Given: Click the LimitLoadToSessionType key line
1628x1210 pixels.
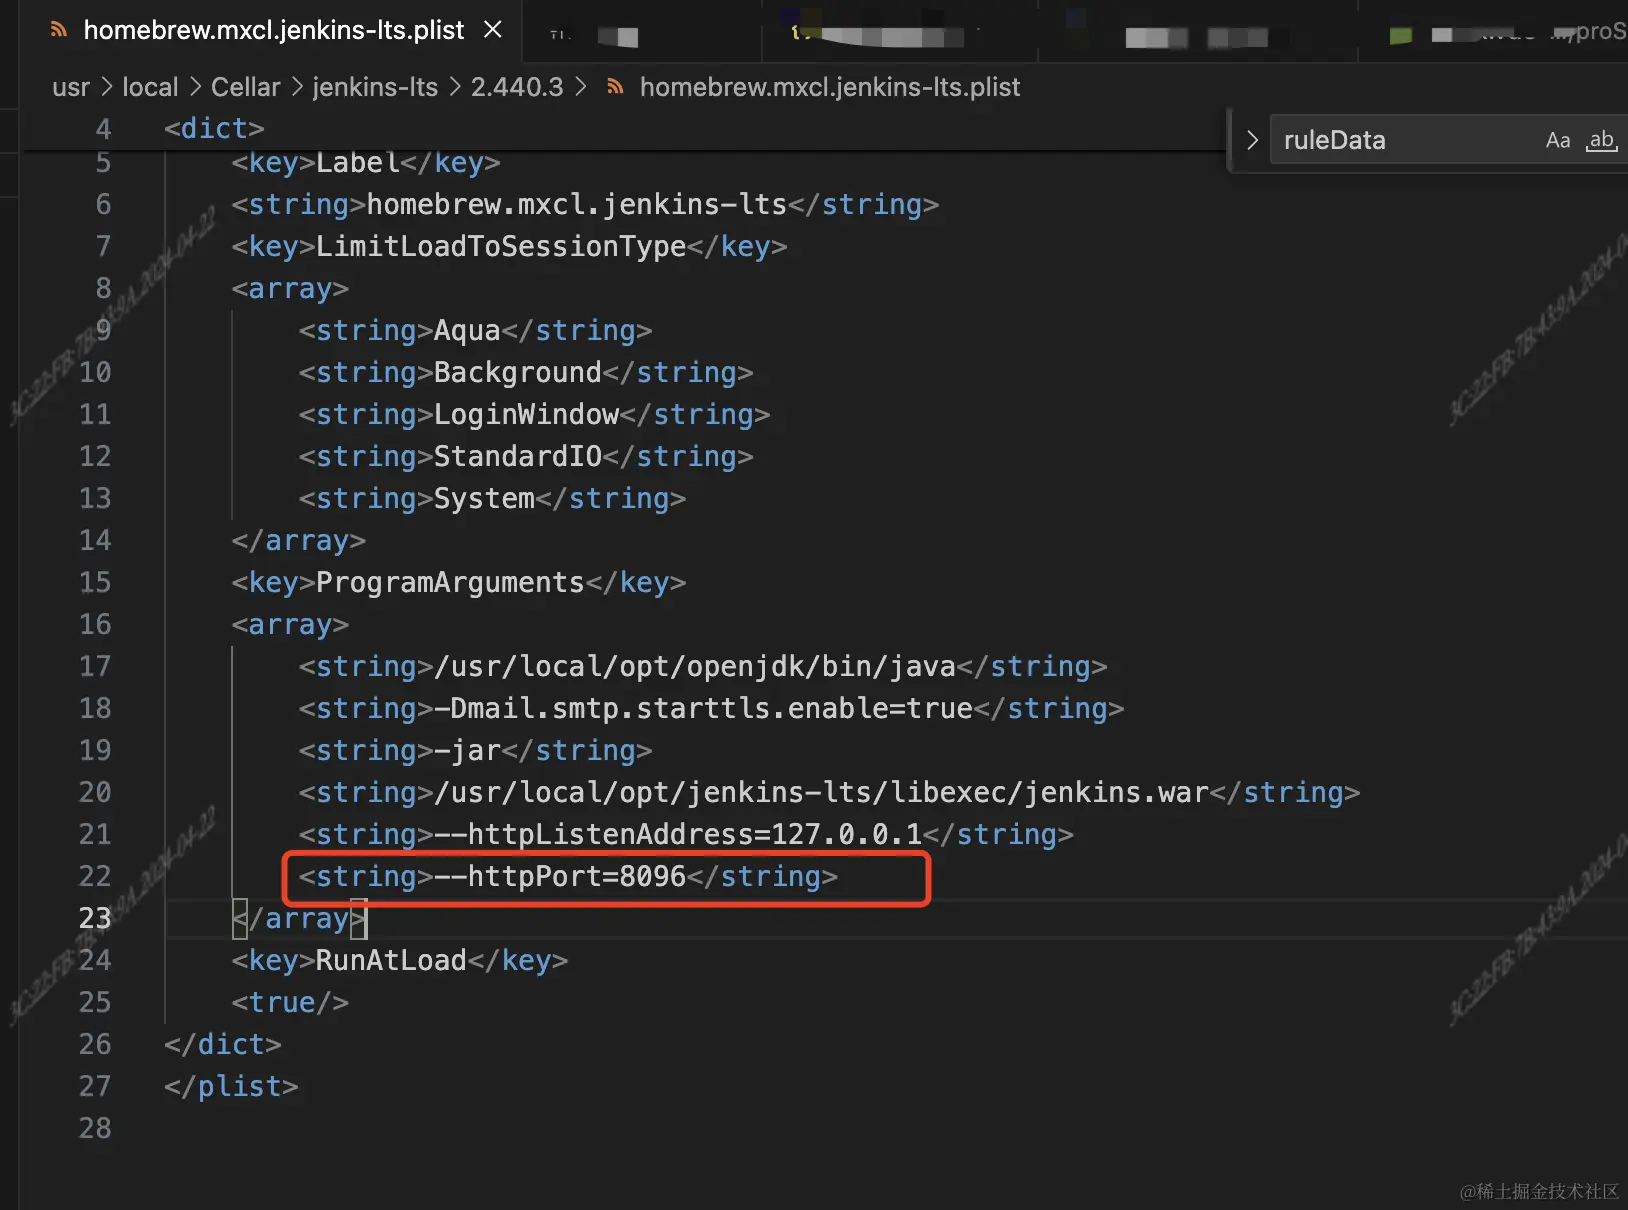Looking at the screenshot, I should (509, 246).
